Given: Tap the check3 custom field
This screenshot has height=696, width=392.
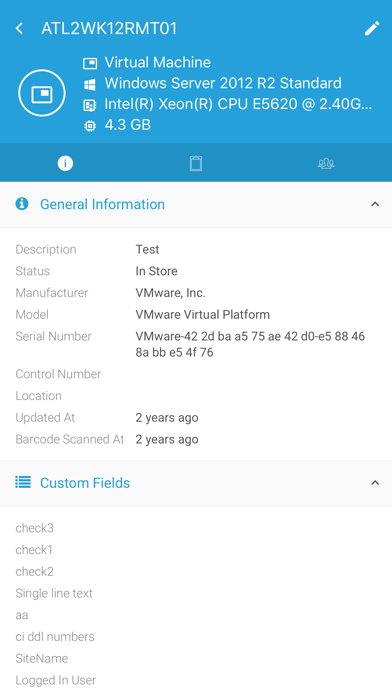Looking at the screenshot, I should [x=35, y=528].
